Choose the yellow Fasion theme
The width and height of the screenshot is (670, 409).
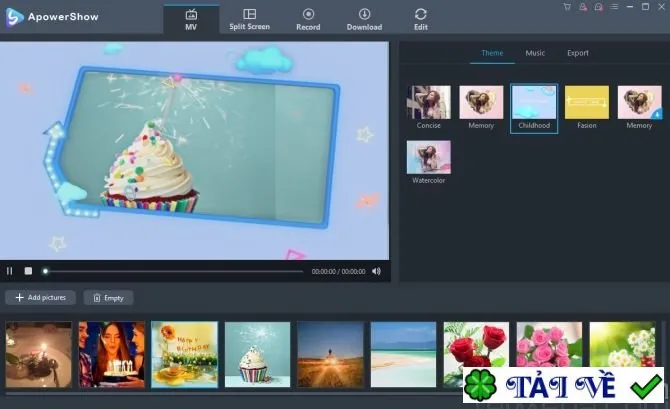click(x=587, y=107)
